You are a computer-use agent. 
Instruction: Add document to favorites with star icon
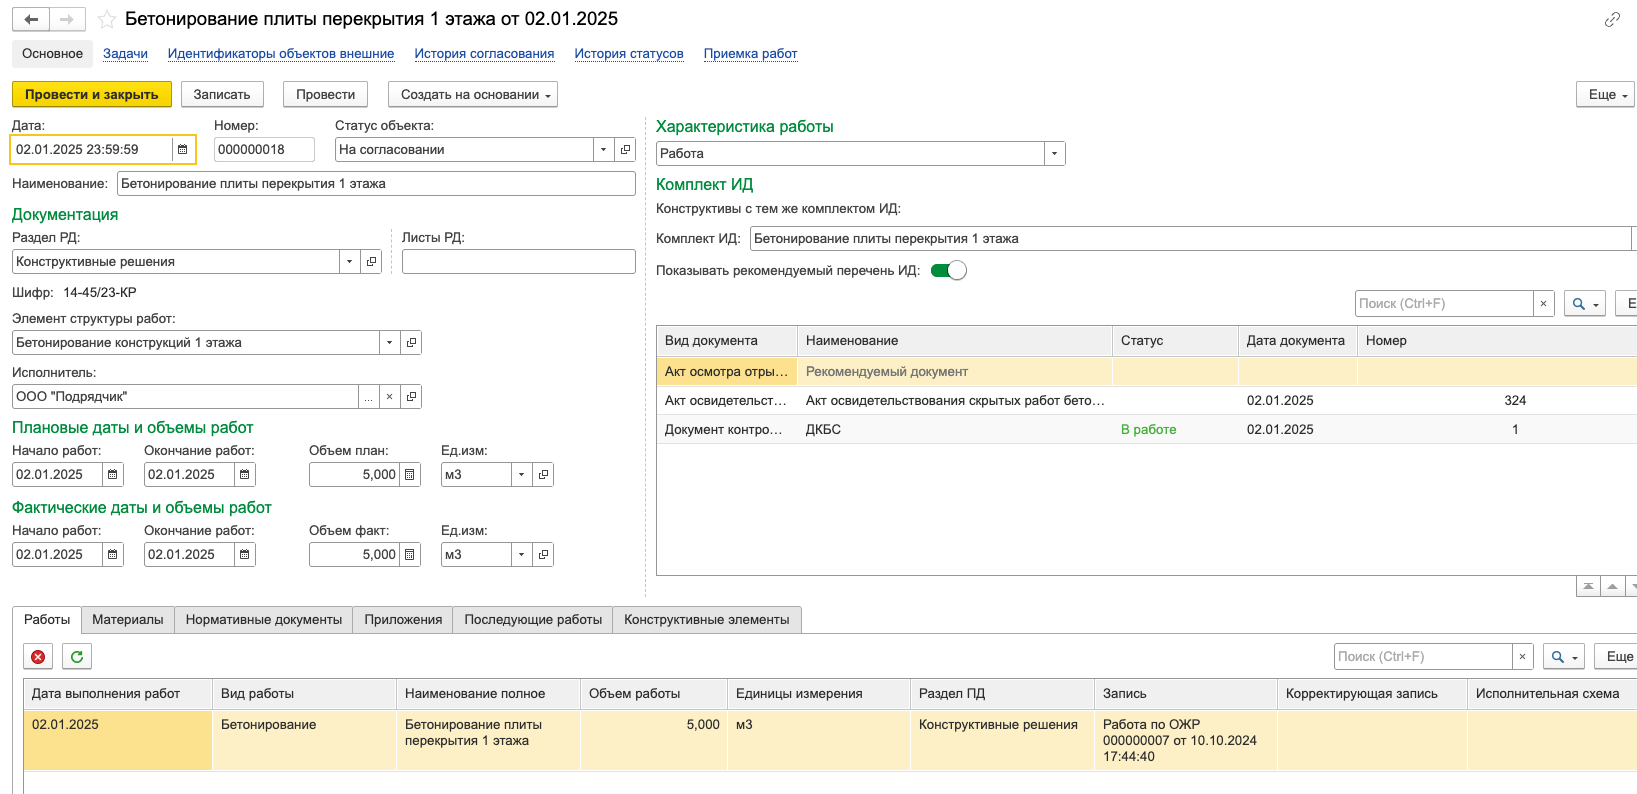(x=107, y=20)
